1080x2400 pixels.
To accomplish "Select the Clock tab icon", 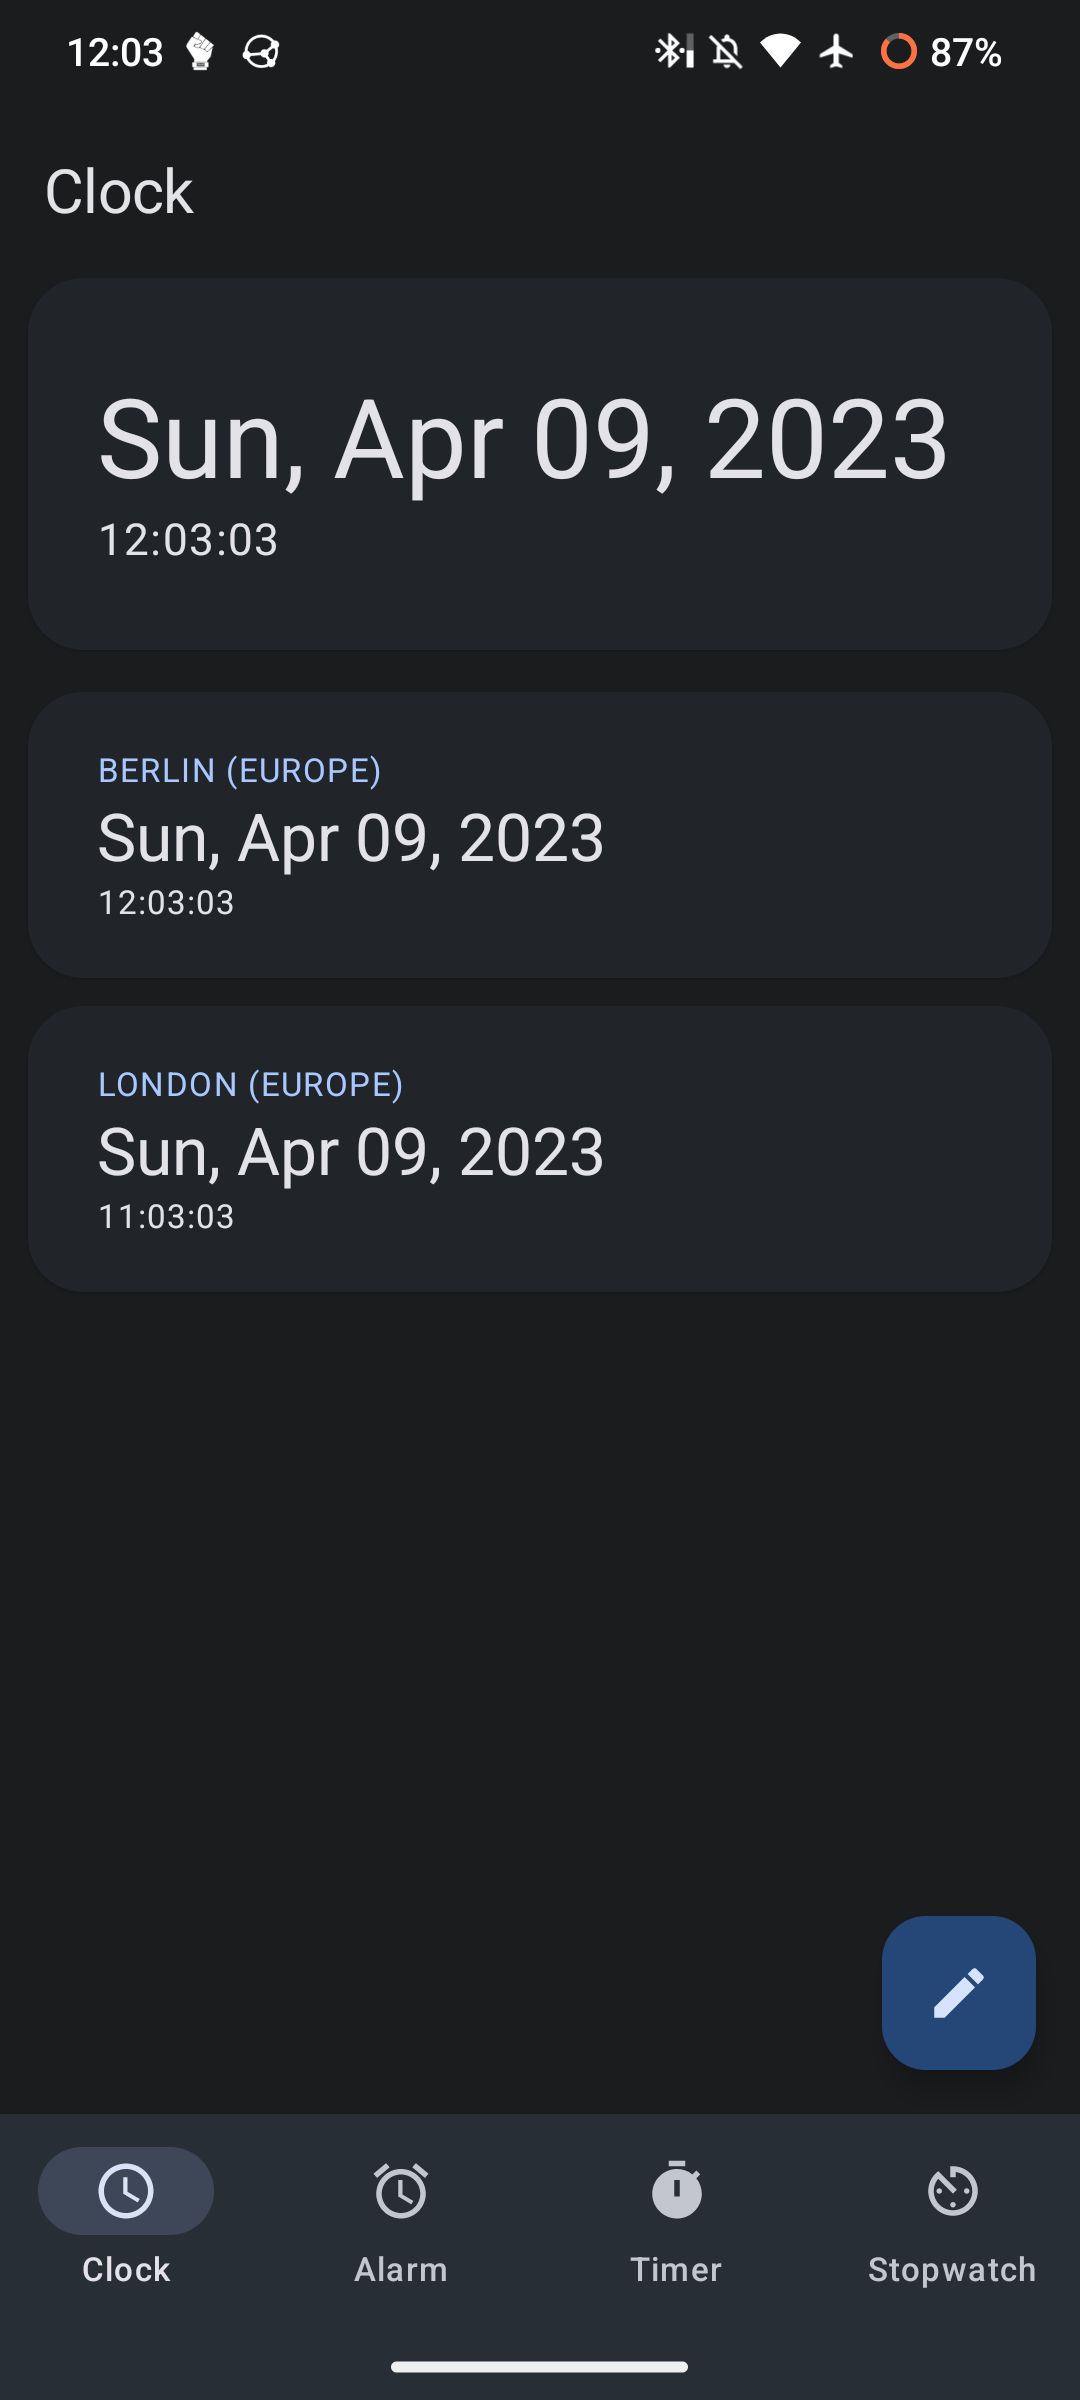I will click(x=126, y=2191).
